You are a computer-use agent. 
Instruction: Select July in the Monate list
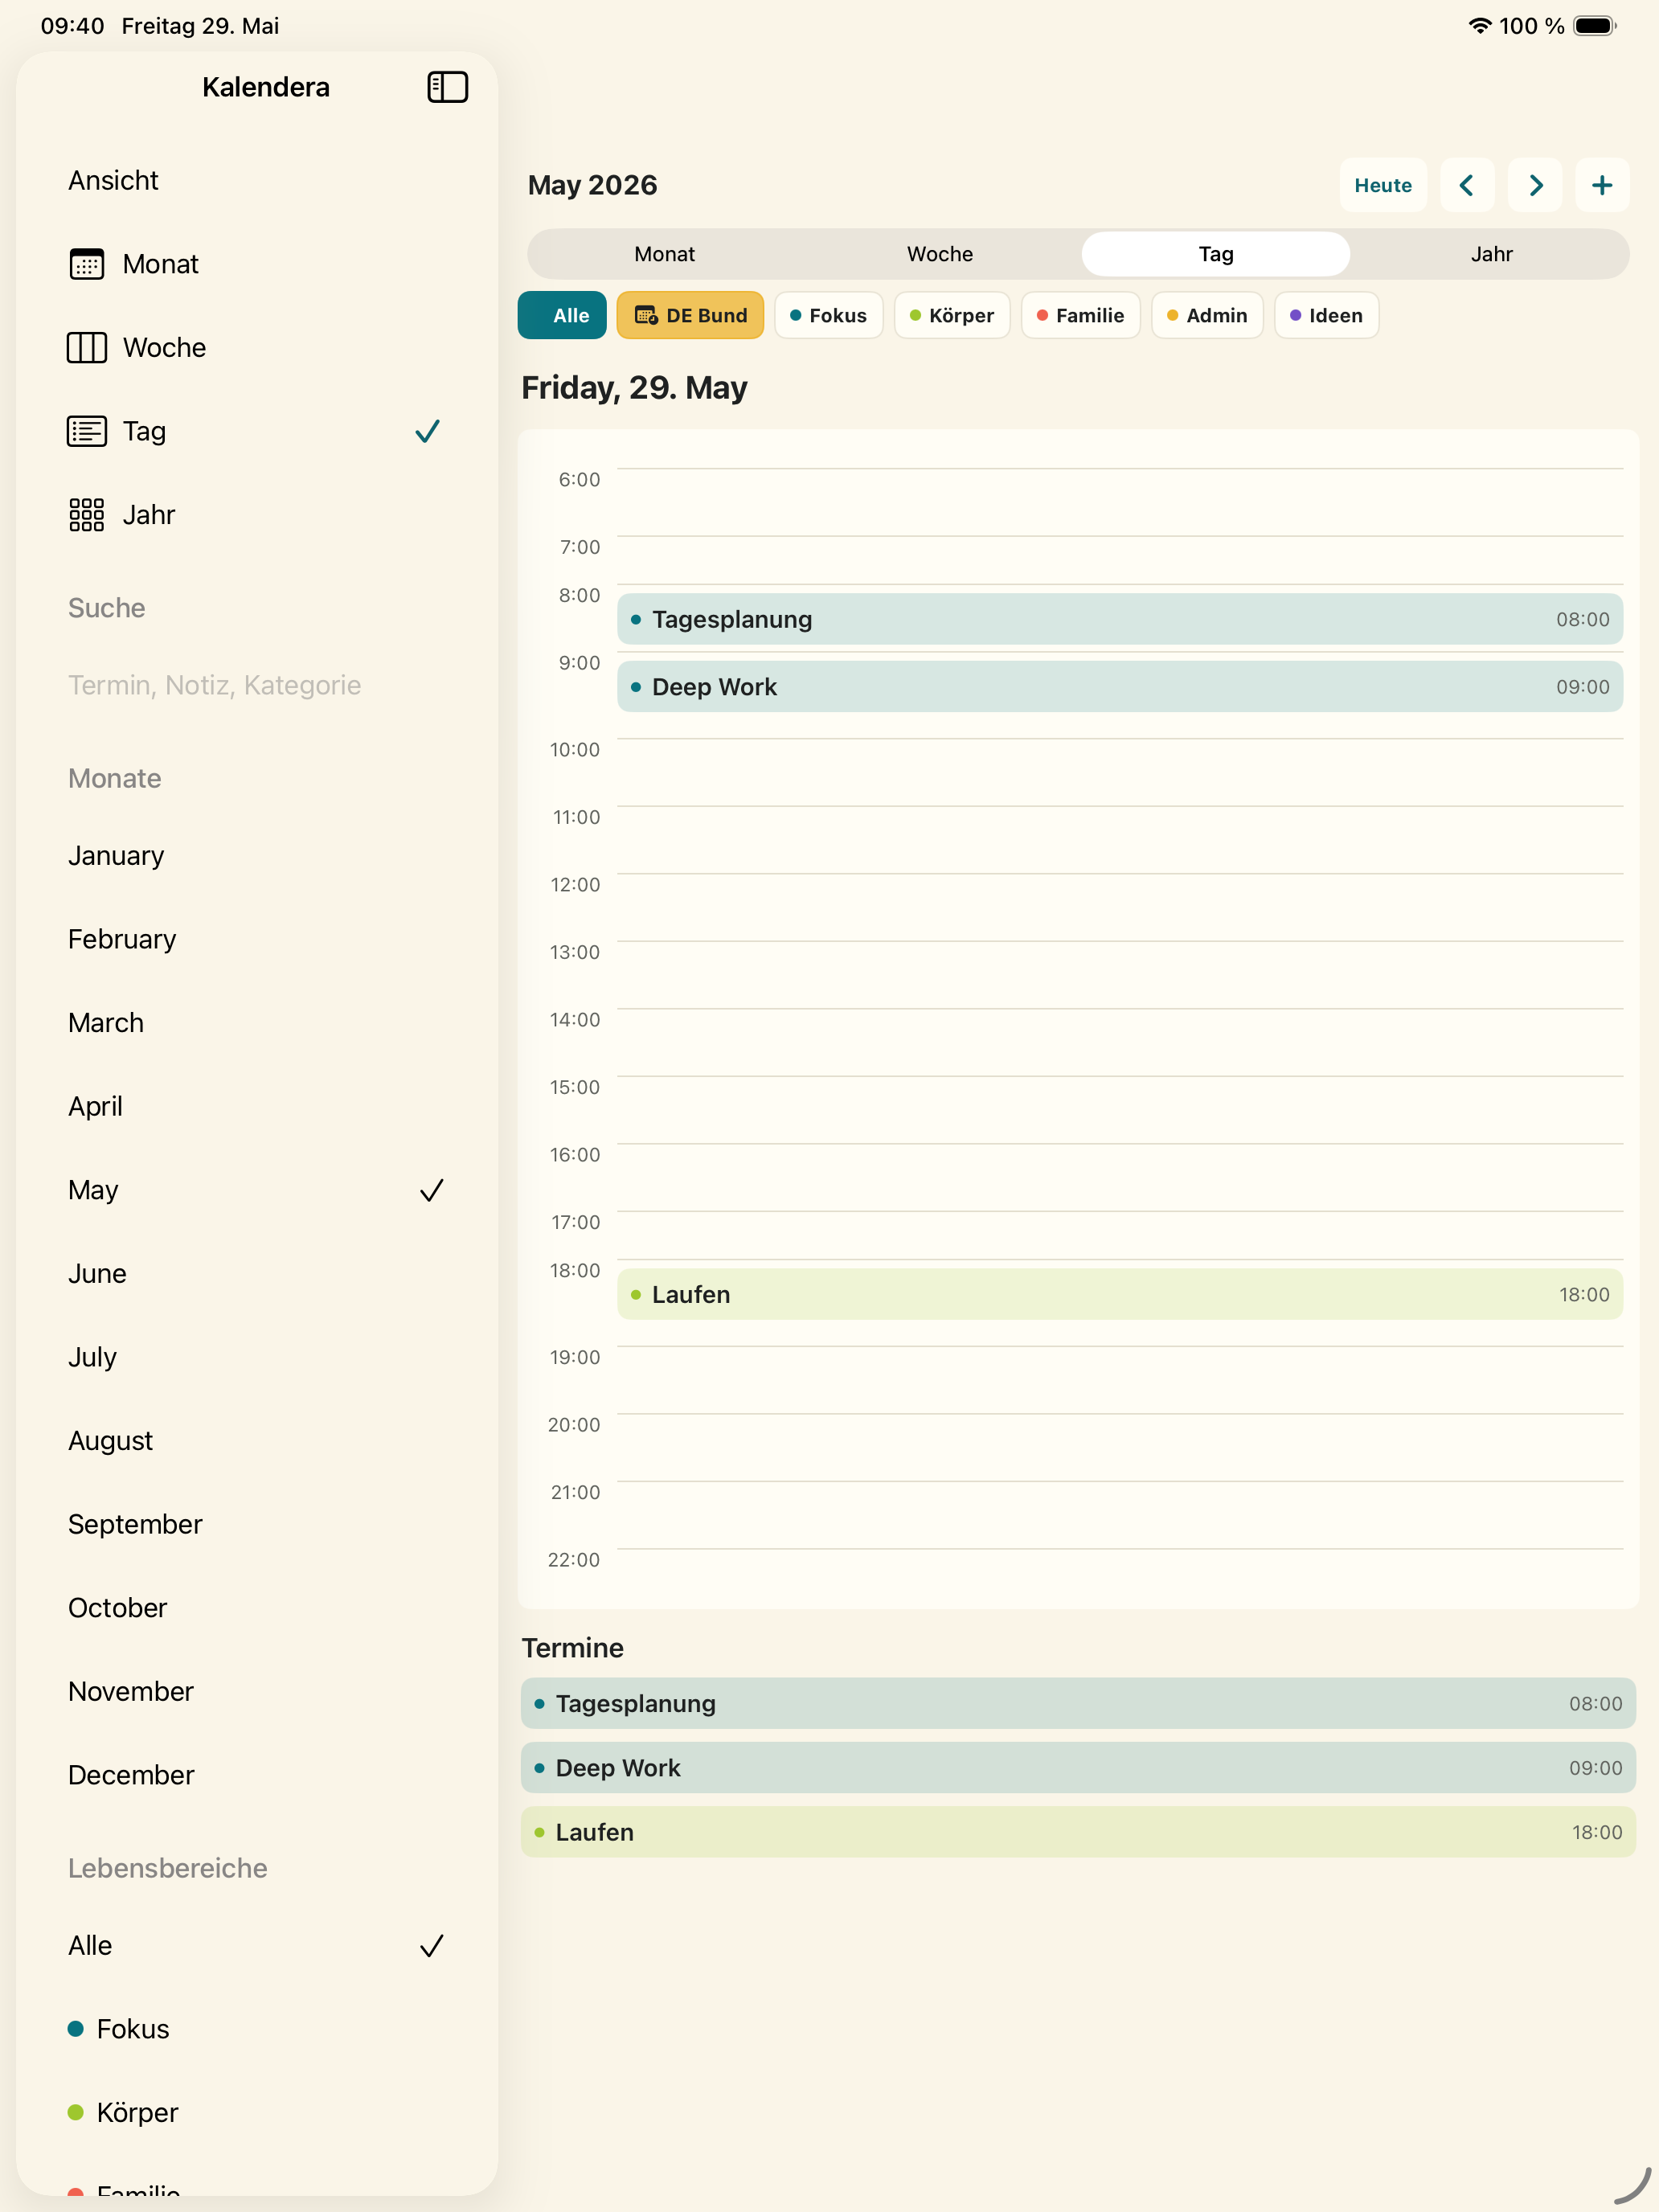257,1357
